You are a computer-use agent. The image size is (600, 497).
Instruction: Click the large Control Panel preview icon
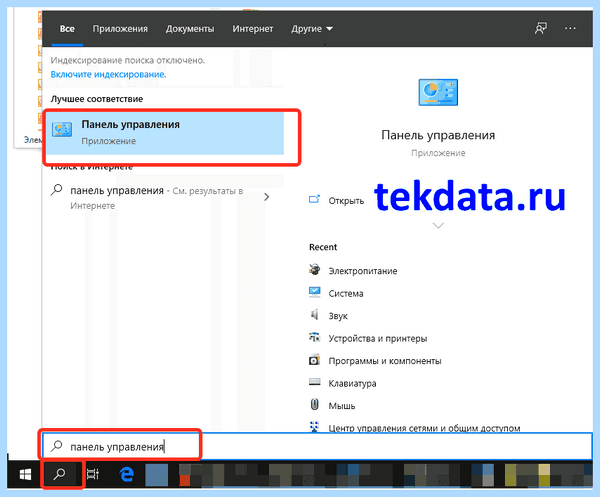coord(438,92)
